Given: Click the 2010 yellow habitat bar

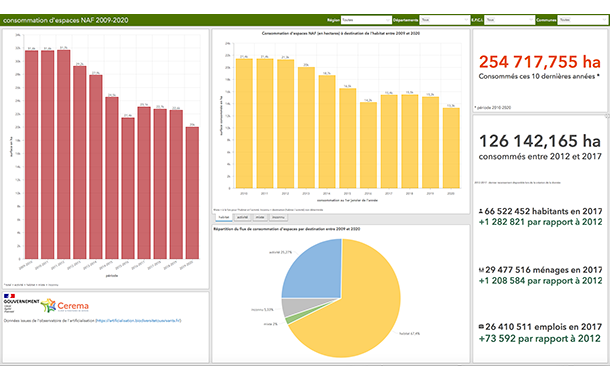Looking at the screenshot, I should point(244,124).
